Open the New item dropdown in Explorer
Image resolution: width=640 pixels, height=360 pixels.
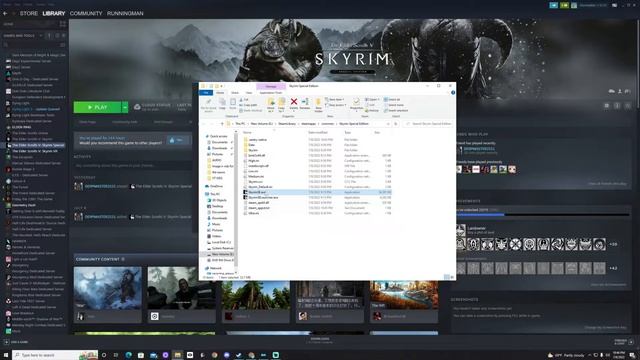point(335,100)
